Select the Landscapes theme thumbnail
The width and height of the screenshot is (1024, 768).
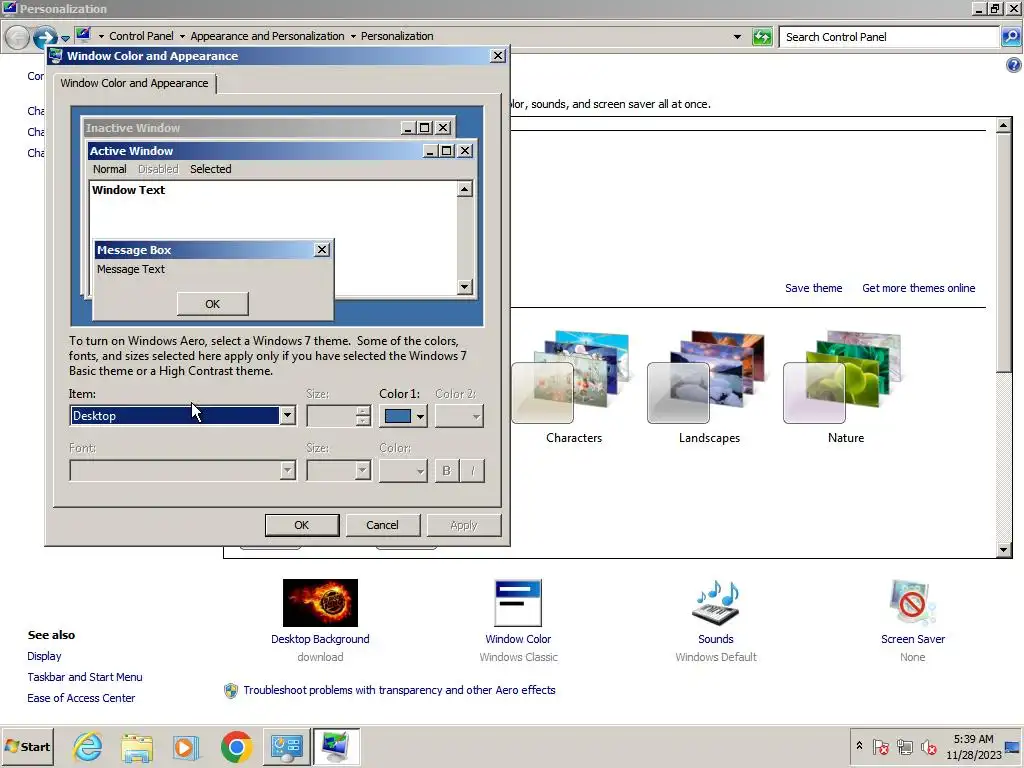707,377
